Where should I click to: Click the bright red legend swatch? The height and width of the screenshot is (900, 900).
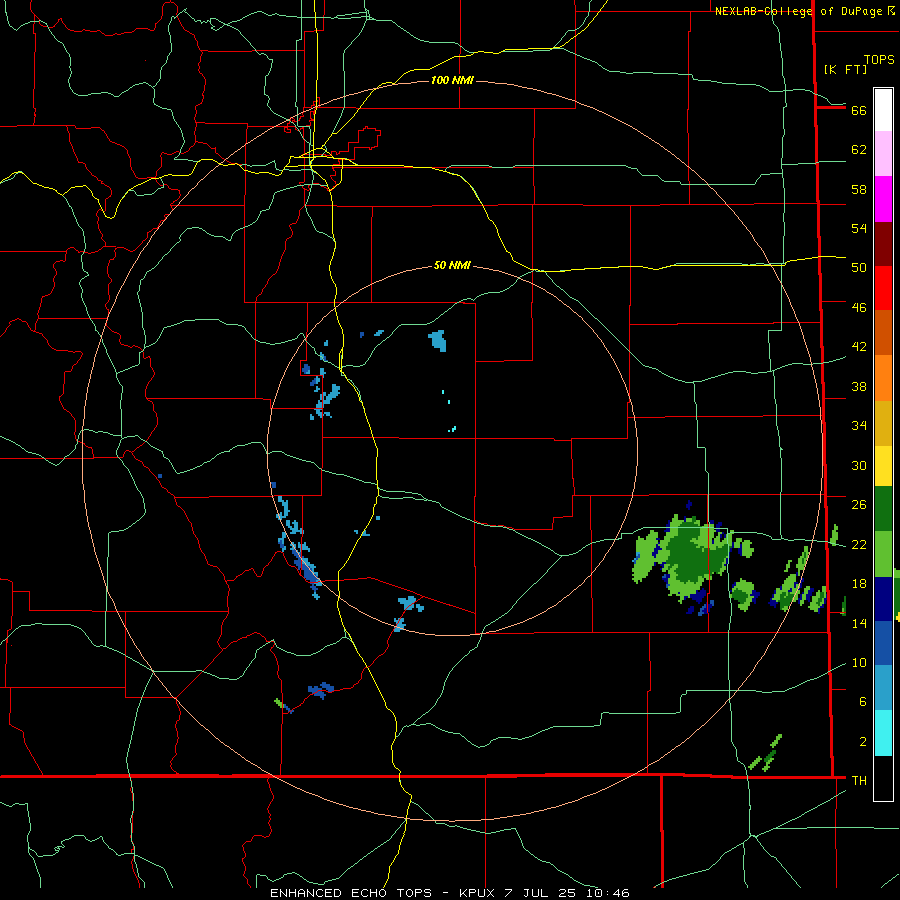click(883, 288)
